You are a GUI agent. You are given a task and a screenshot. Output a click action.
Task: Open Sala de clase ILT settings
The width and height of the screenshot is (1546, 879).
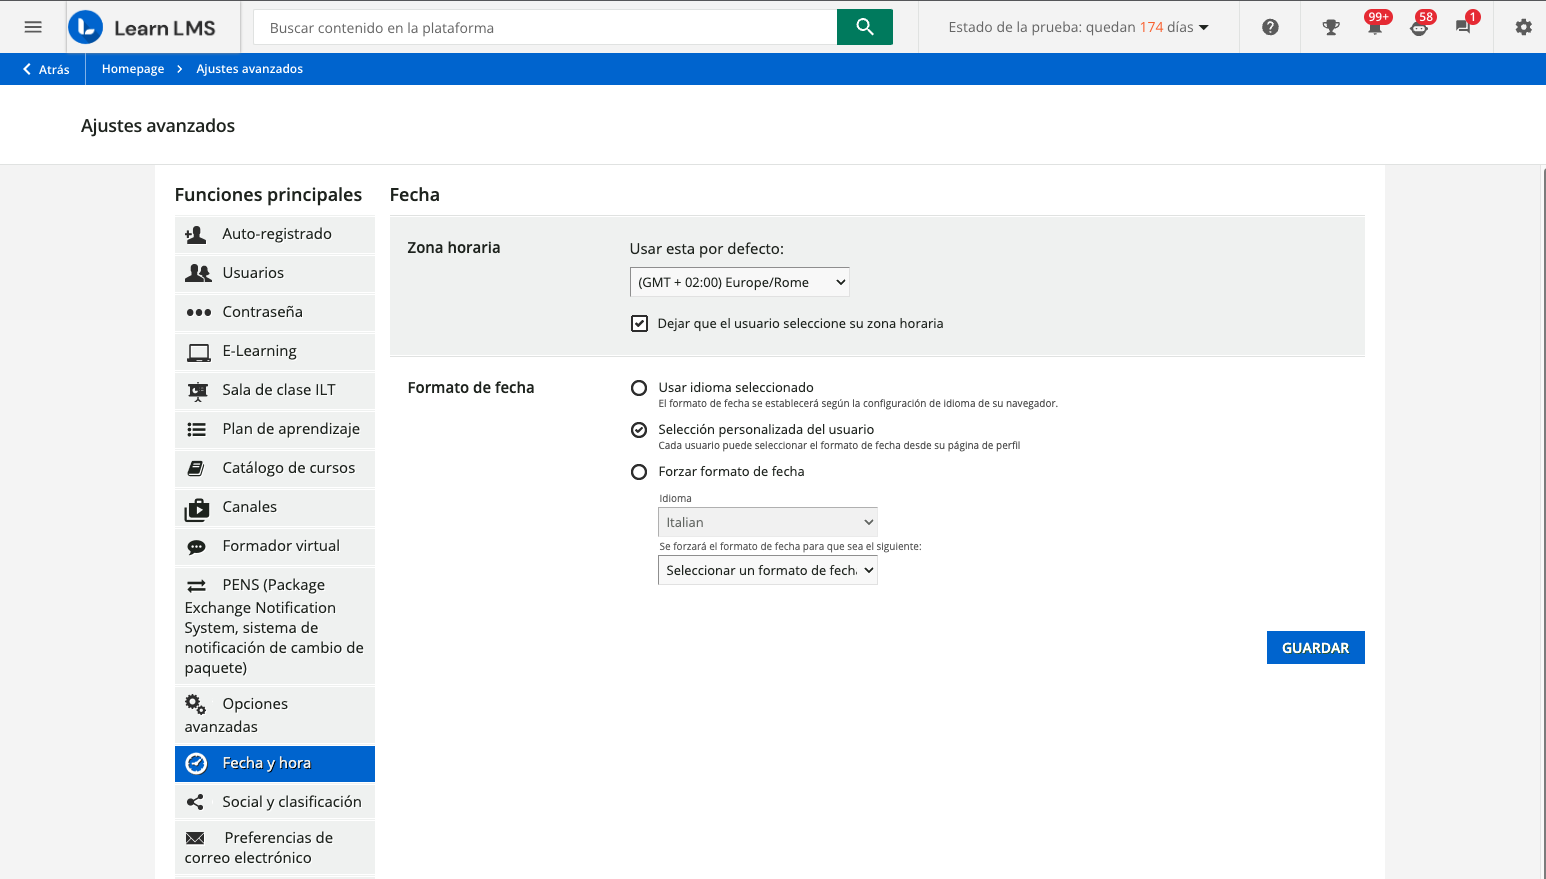point(275,390)
